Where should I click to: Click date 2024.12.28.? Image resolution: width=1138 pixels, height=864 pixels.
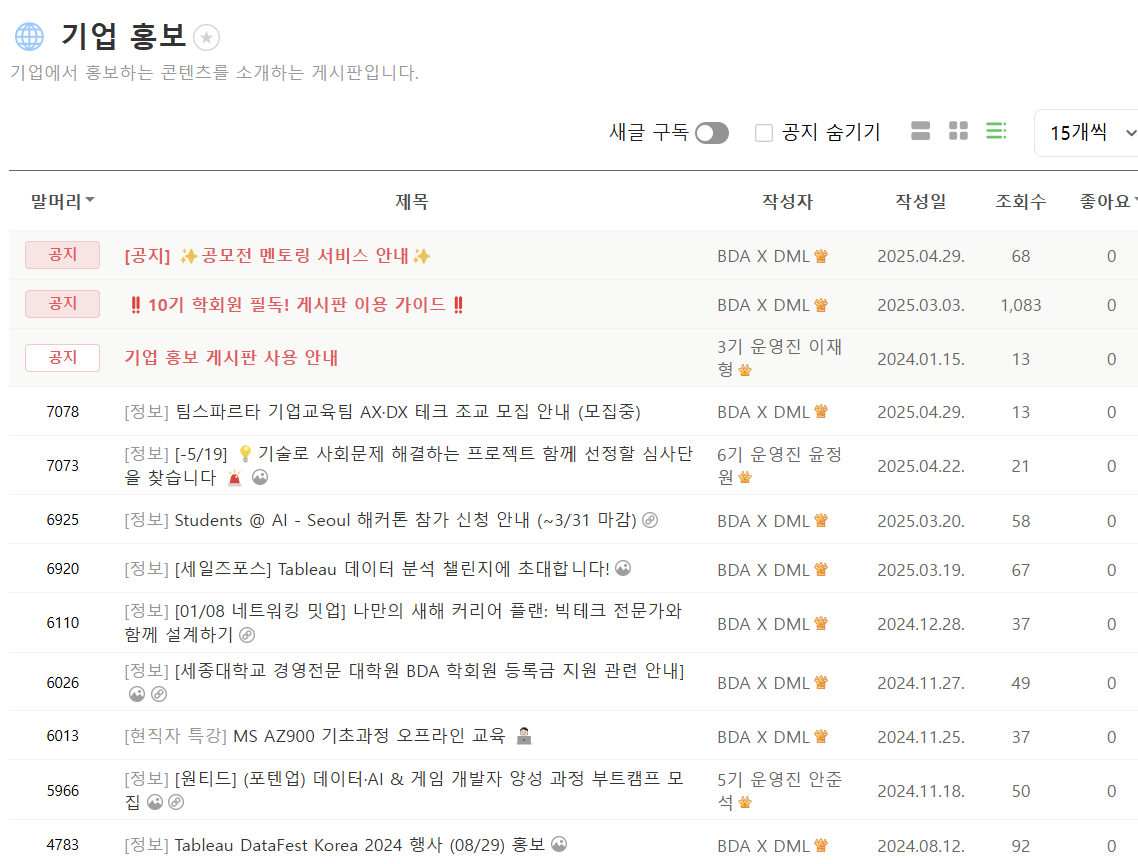click(x=921, y=624)
